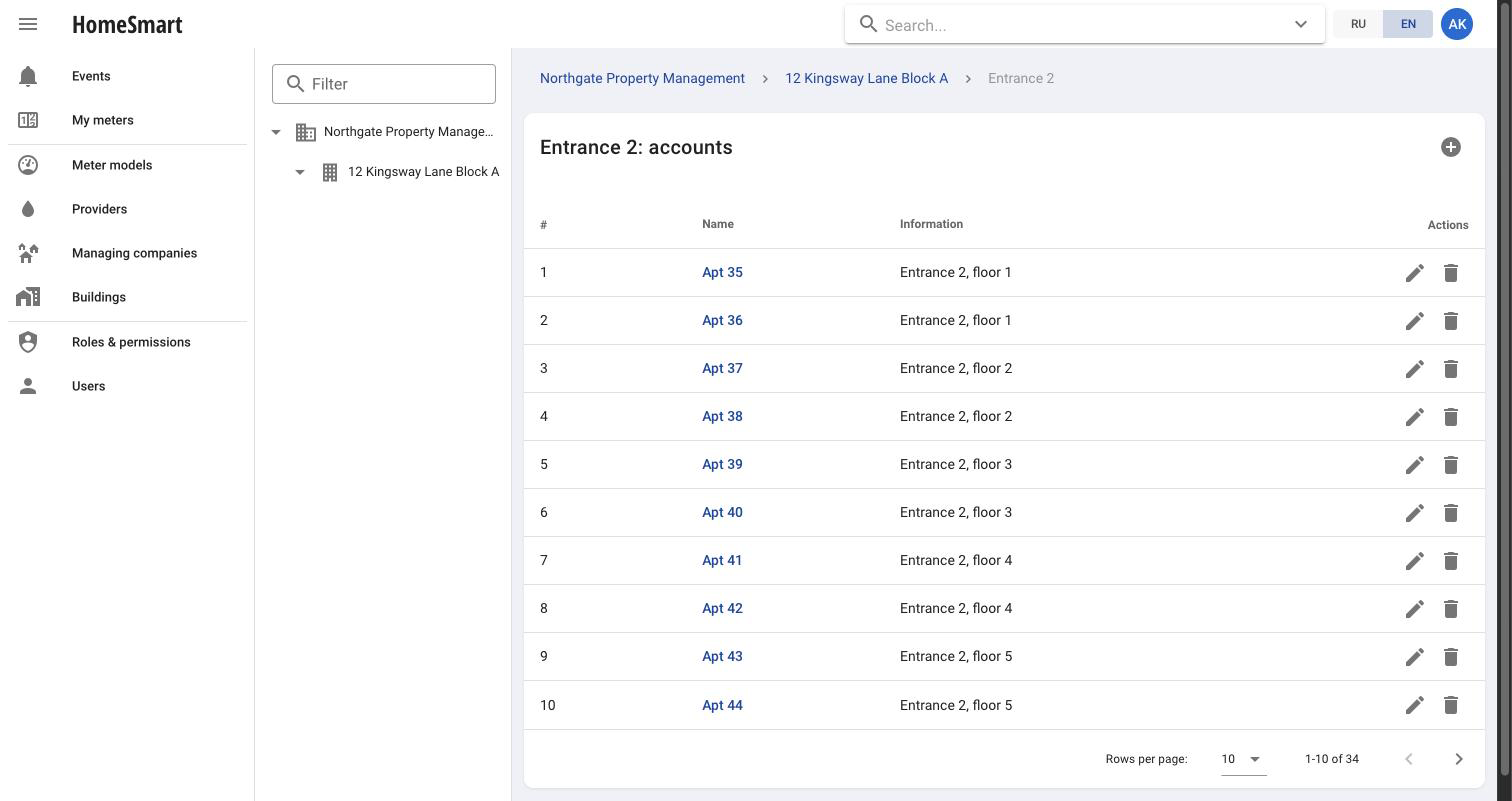Open Buildings in the sidebar
Screen dimensions: 1512x801
click(128, 297)
